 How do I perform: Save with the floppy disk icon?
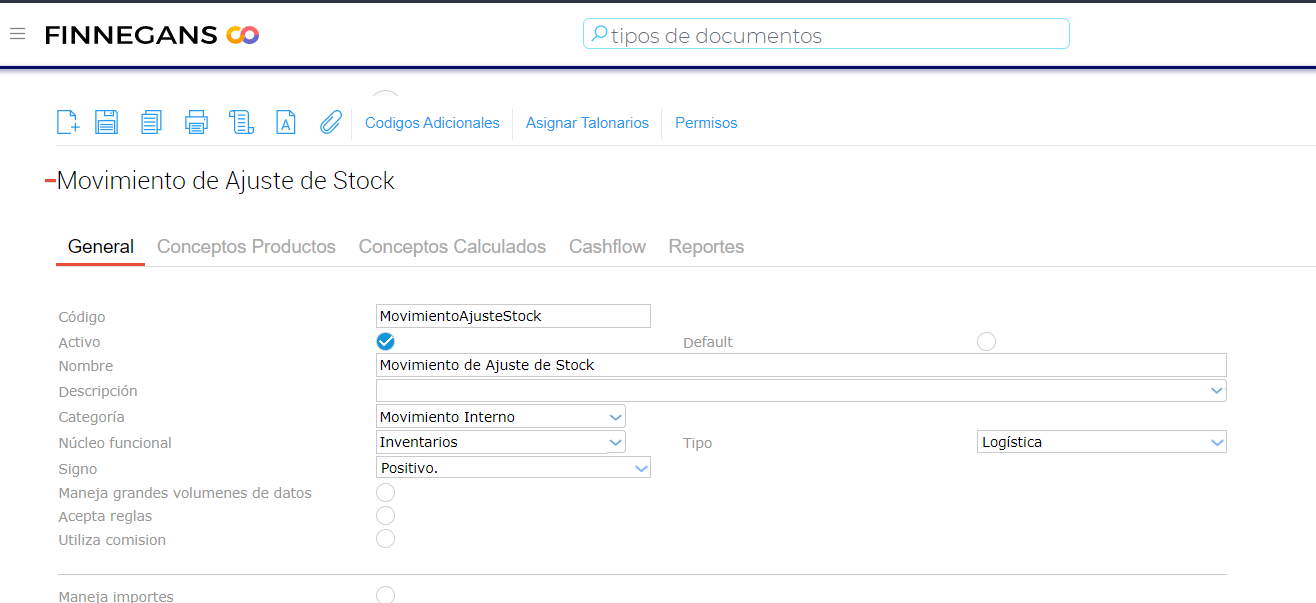(x=106, y=122)
